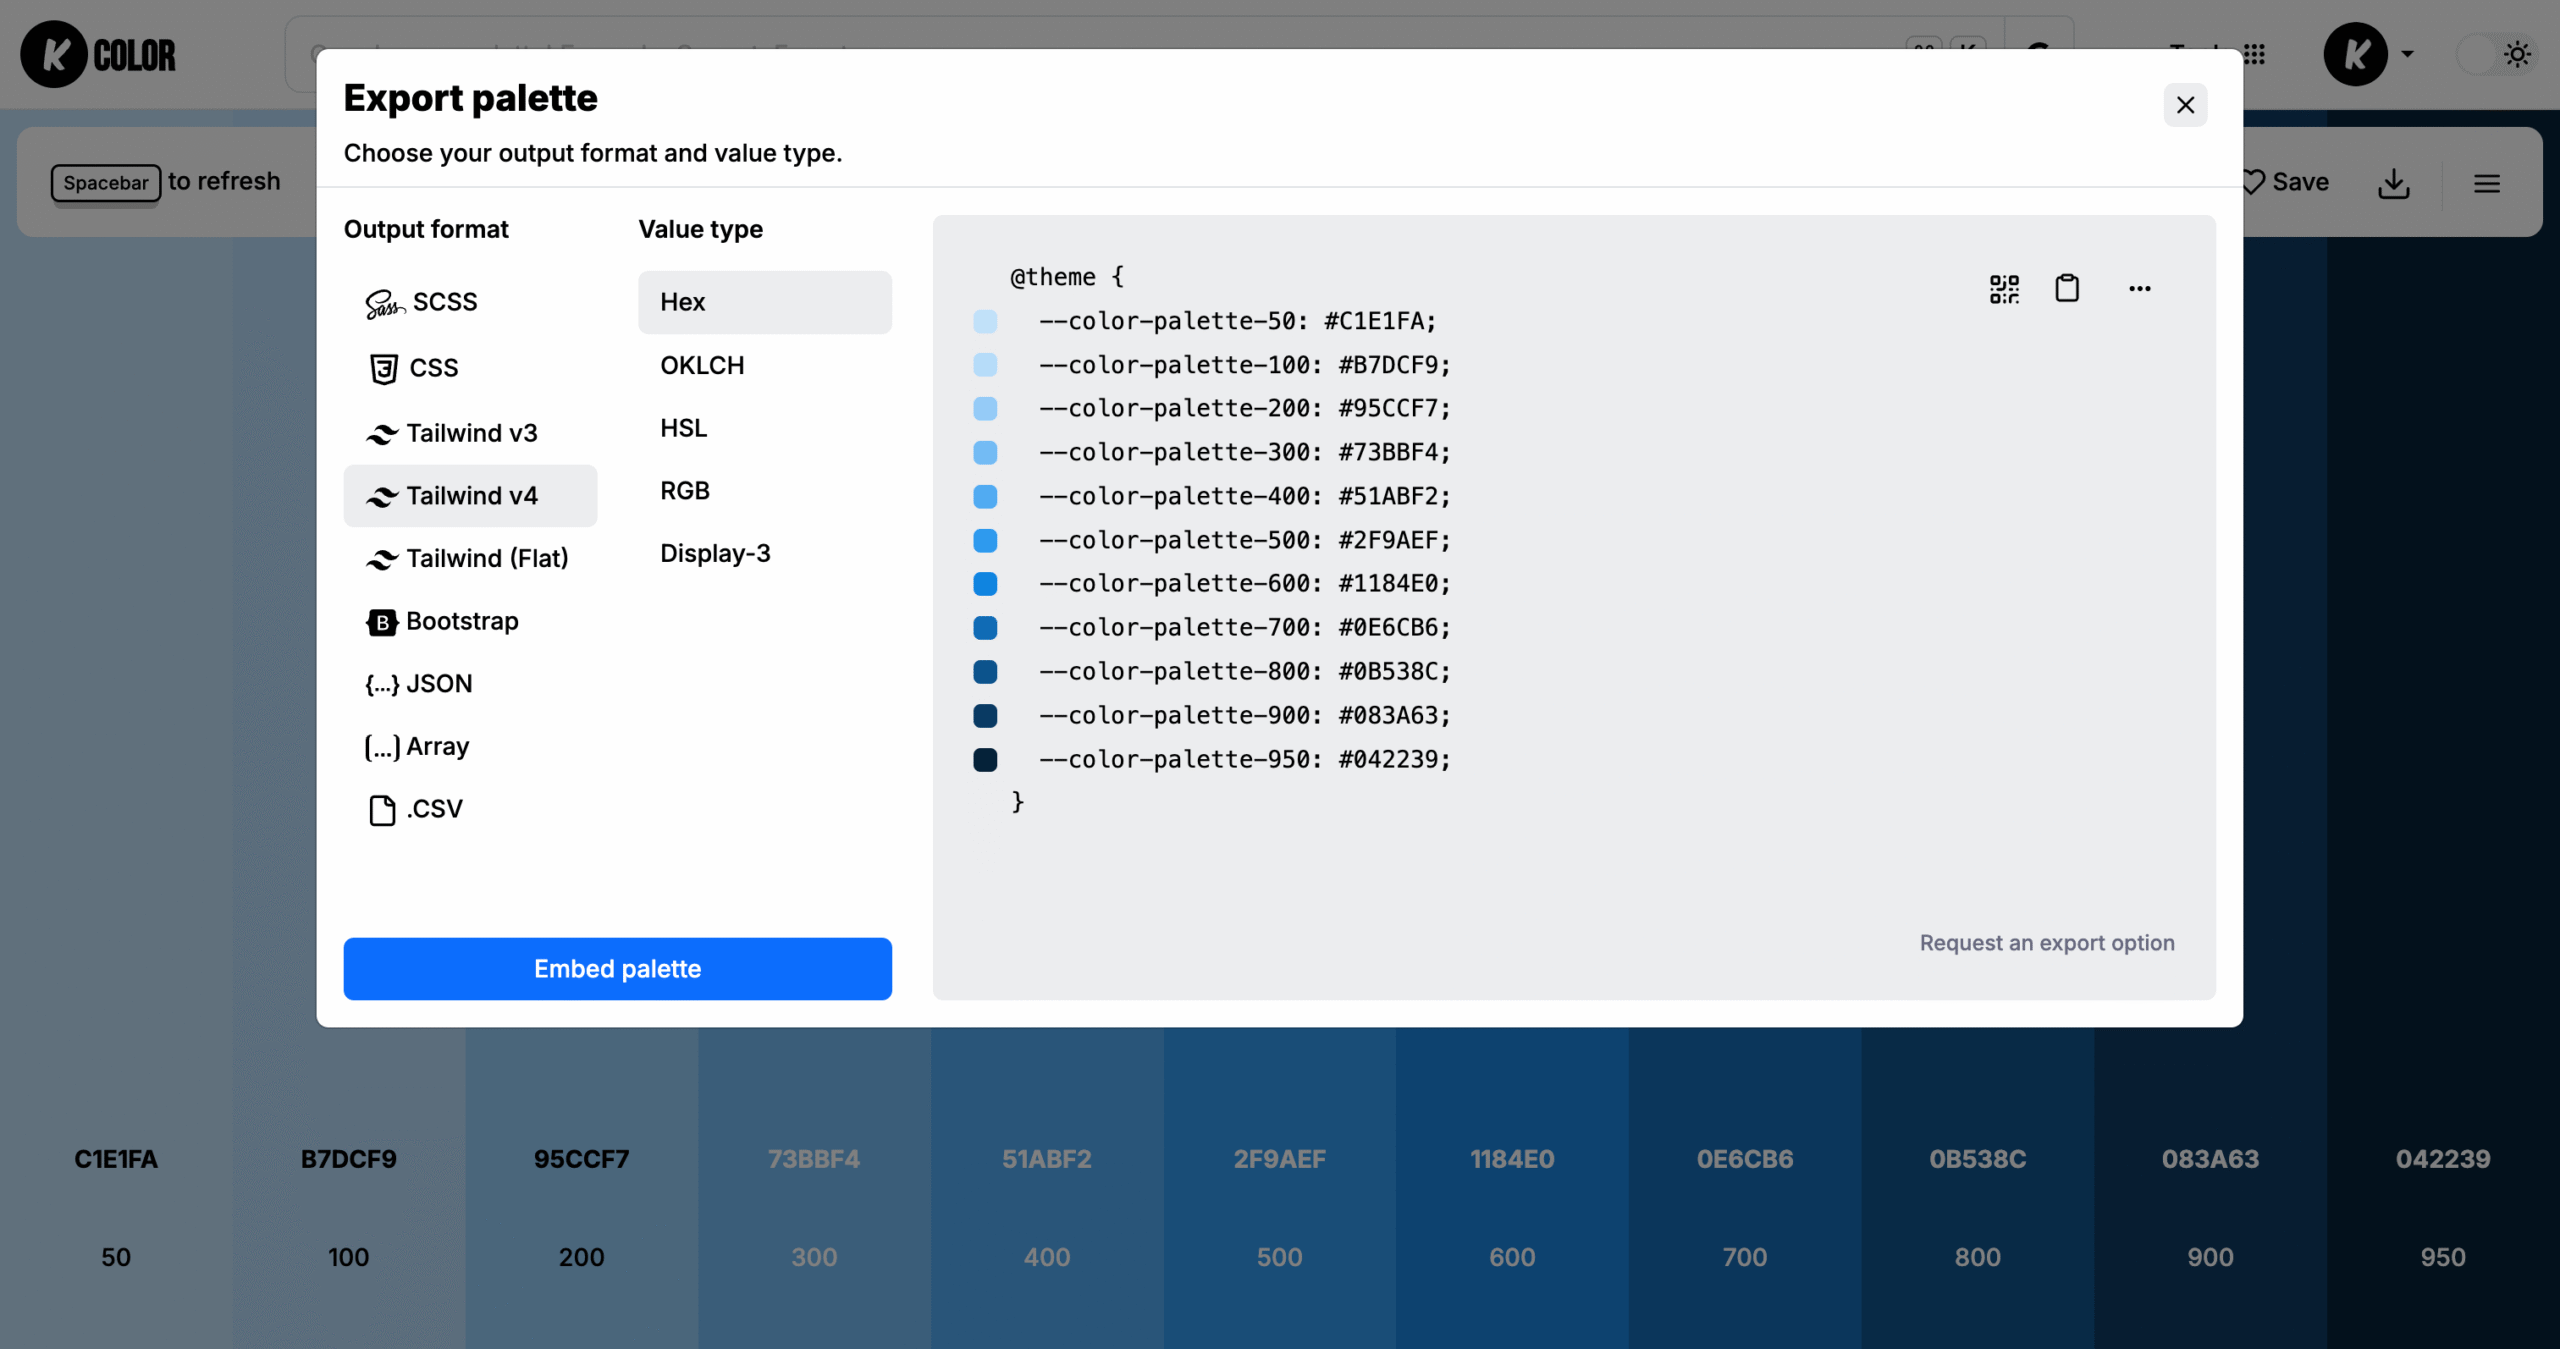Click the 083A63 background swatch label
The height and width of the screenshot is (1349, 2560).
pos(2210,1159)
